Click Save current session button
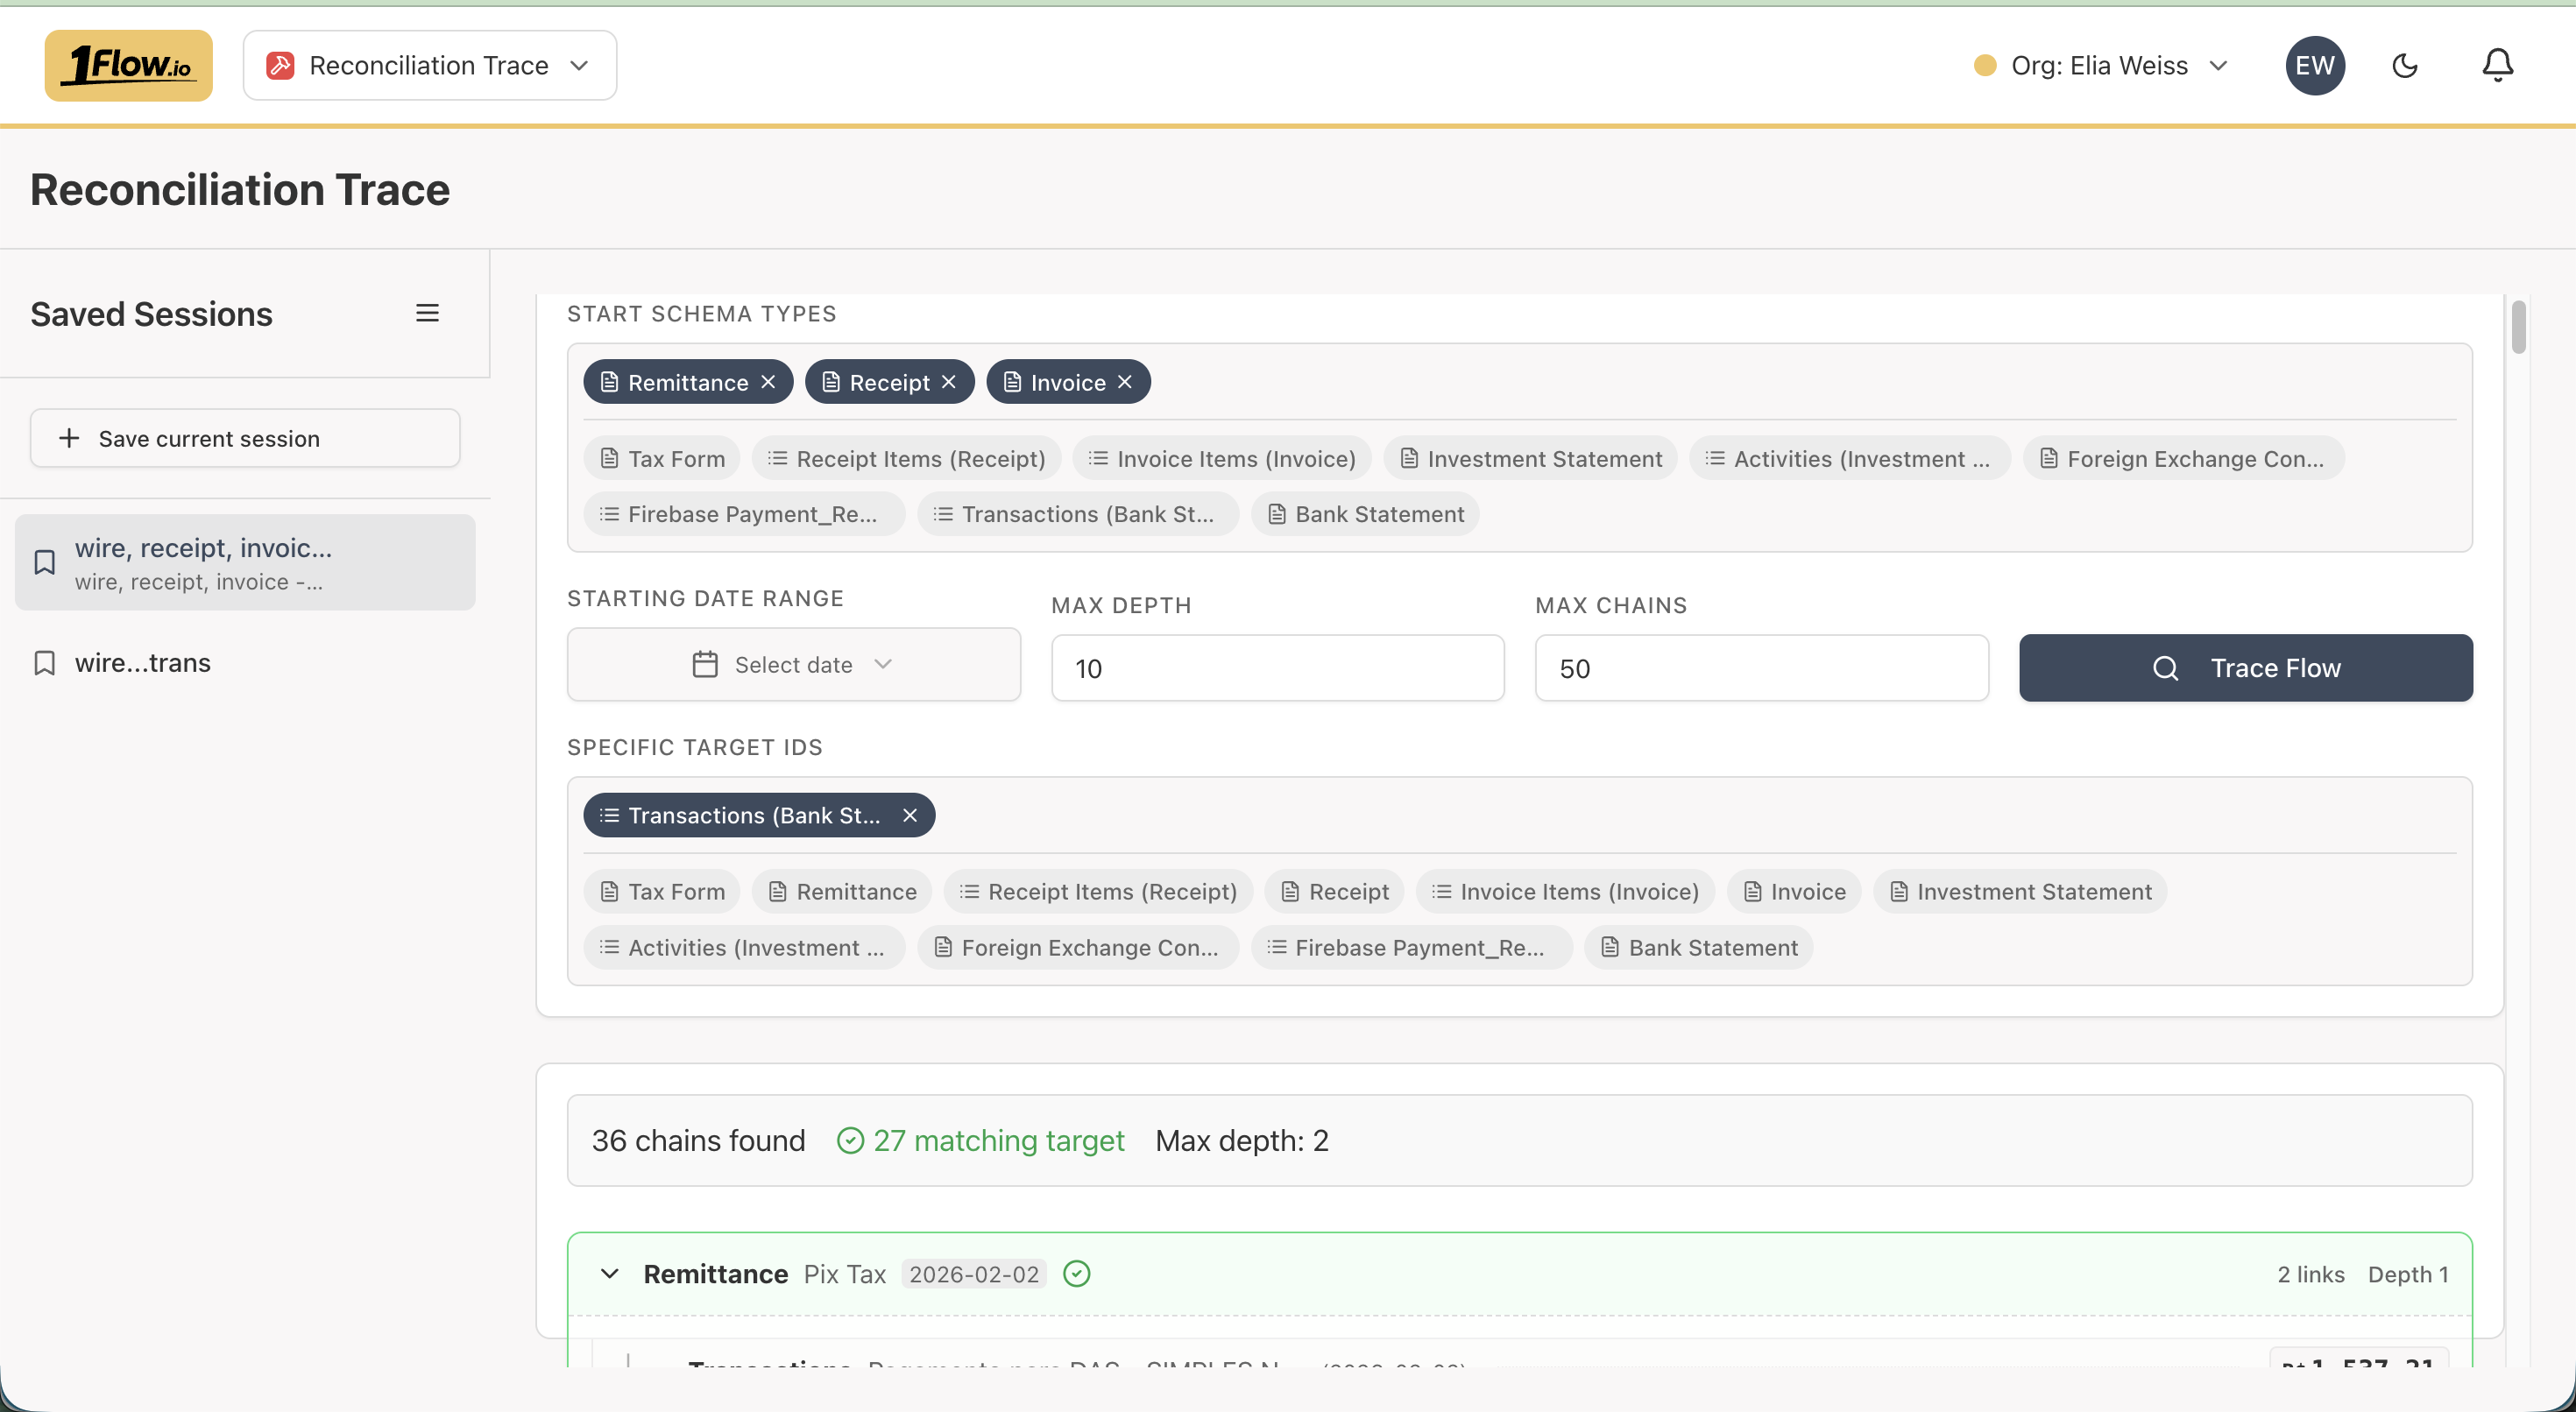 click(245, 438)
